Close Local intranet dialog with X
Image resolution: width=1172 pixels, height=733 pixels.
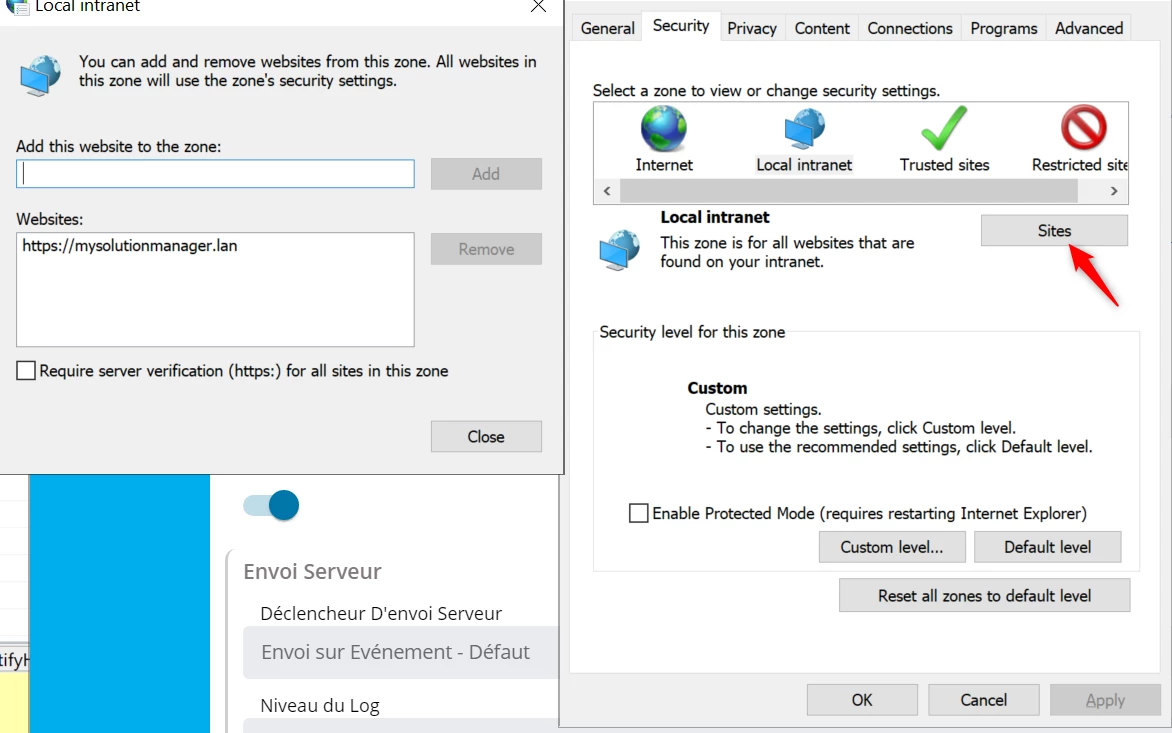tap(538, 7)
